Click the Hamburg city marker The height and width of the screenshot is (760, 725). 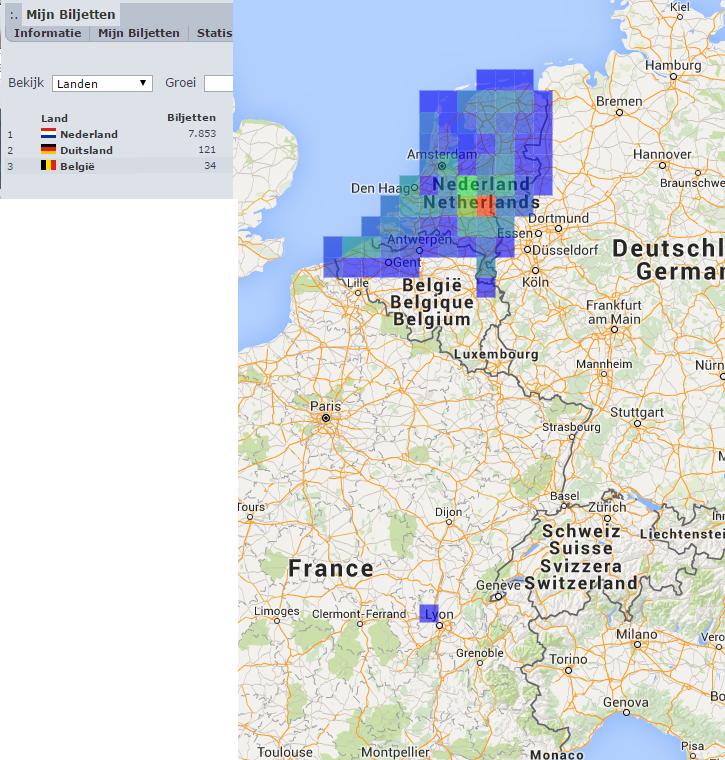(x=673, y=77)
